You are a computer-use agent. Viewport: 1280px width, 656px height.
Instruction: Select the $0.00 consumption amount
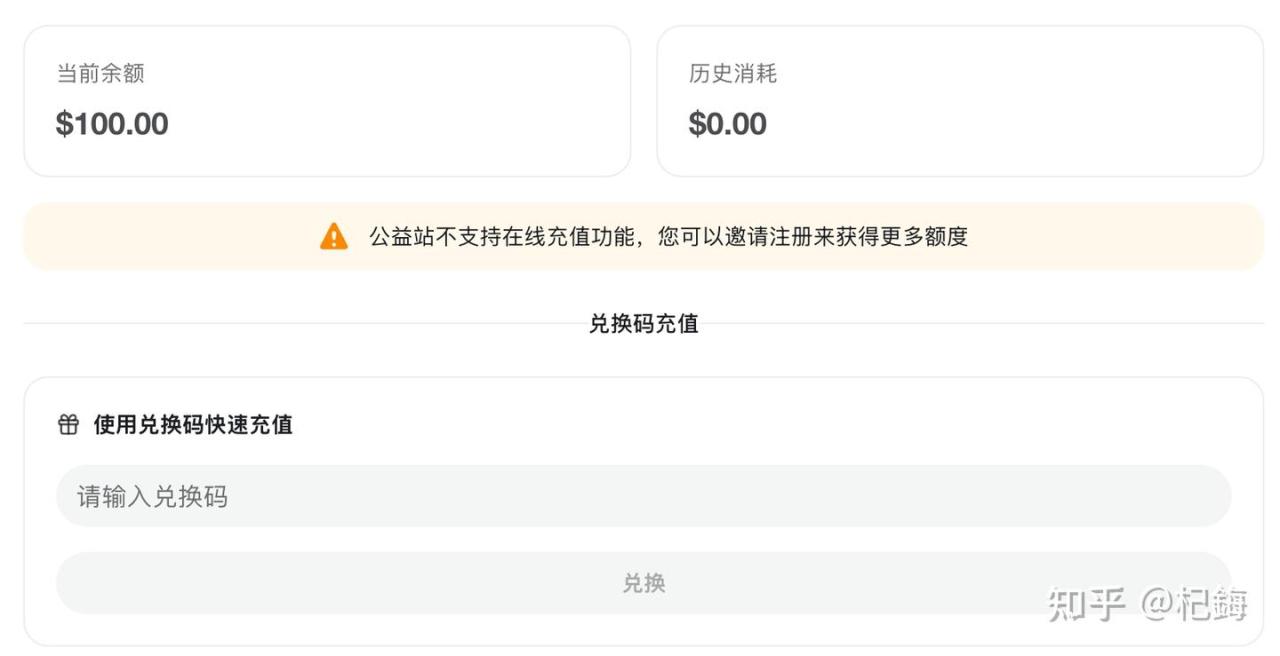(727, 124)
